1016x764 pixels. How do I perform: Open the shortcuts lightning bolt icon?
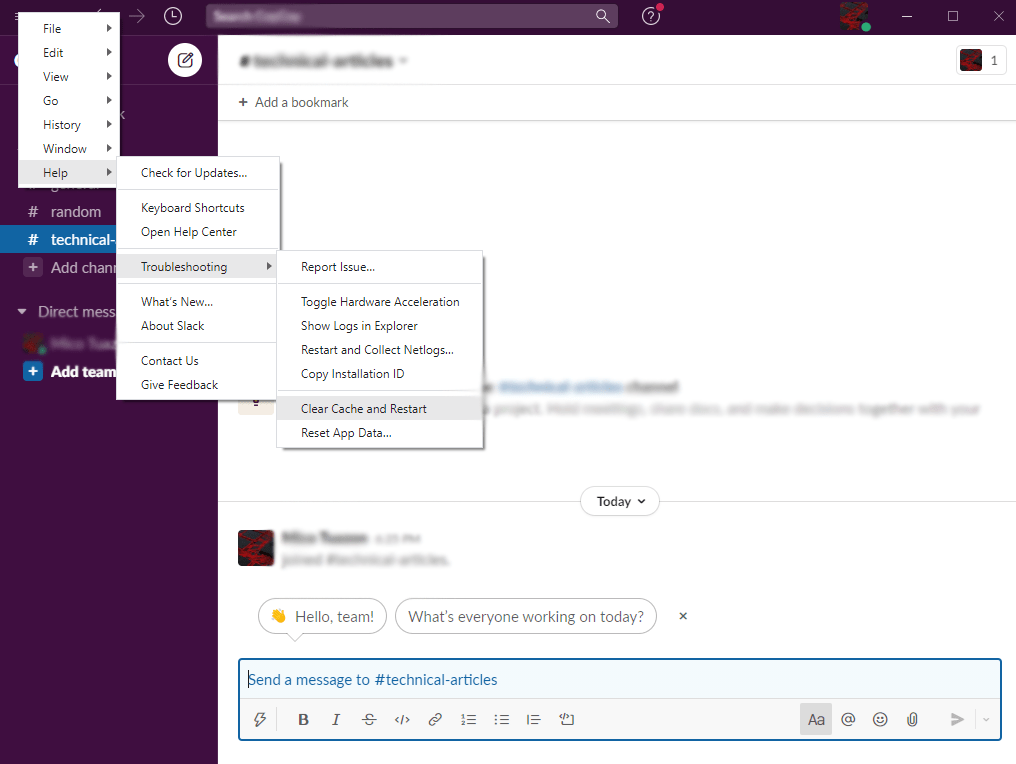click(260, 719)
